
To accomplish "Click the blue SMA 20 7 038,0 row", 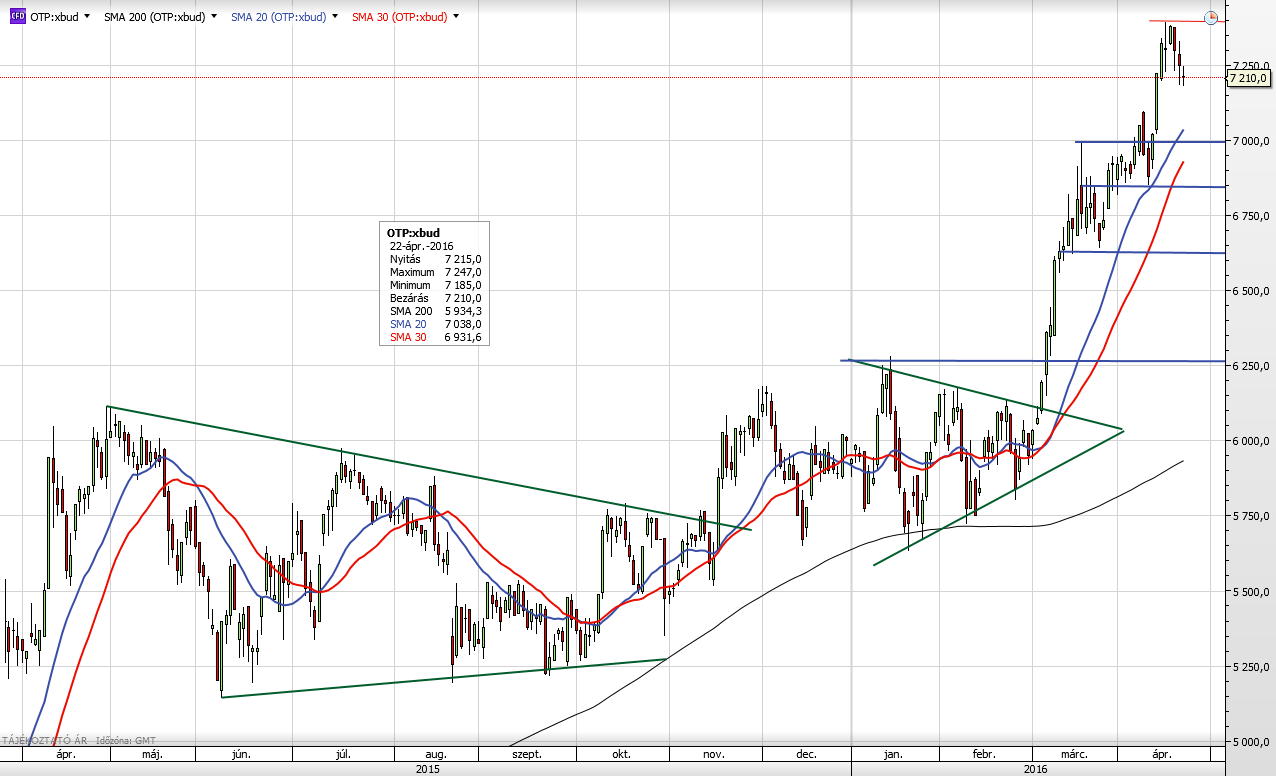I will pyautogui.click(x=435, y=324).
